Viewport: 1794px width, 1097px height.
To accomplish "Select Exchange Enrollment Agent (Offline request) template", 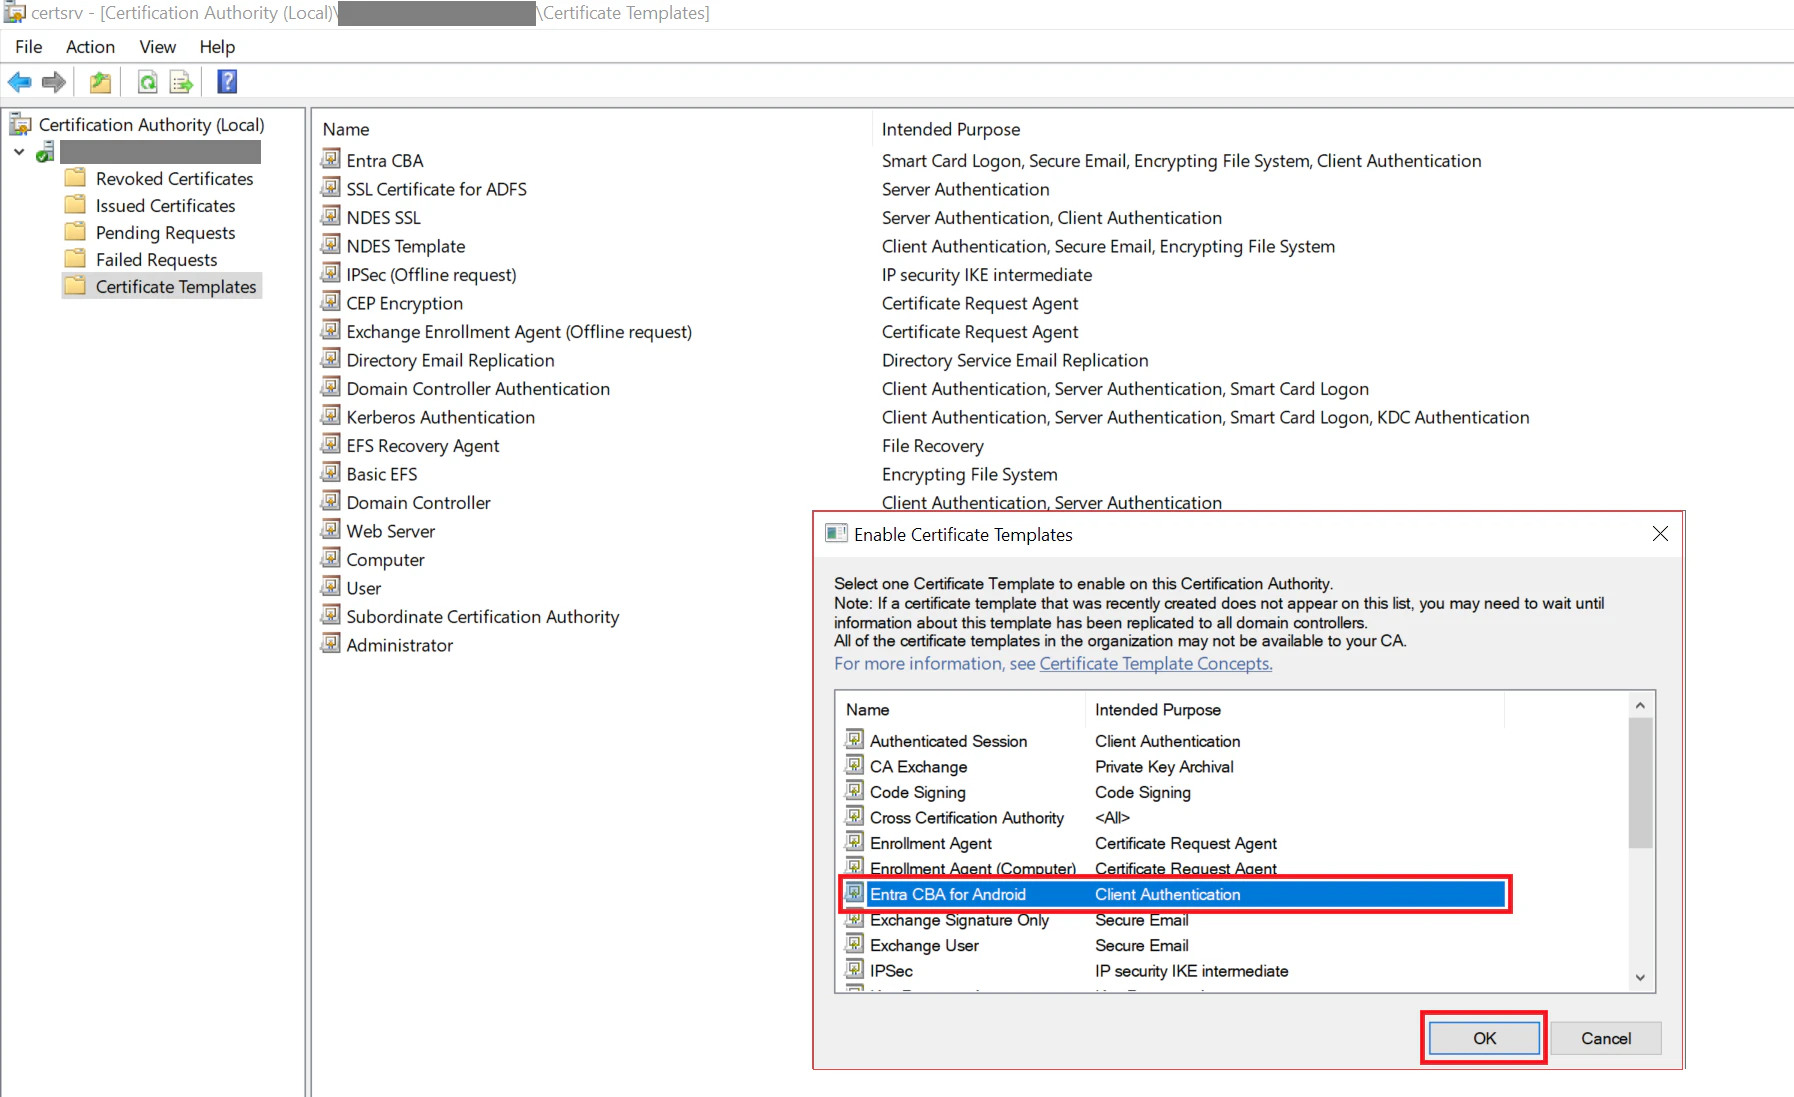I will coord(519,331).
